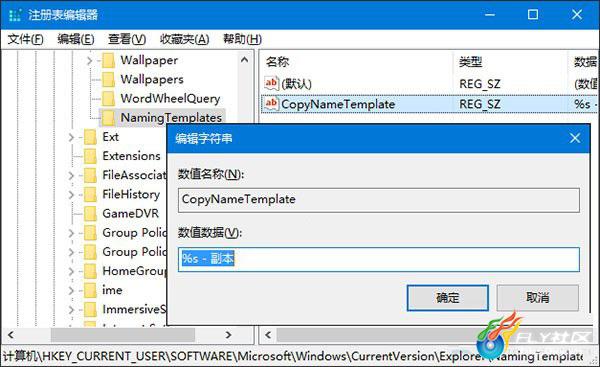
Task: Select the NamingTemplates tree item
Action: (x=171, y=118)
